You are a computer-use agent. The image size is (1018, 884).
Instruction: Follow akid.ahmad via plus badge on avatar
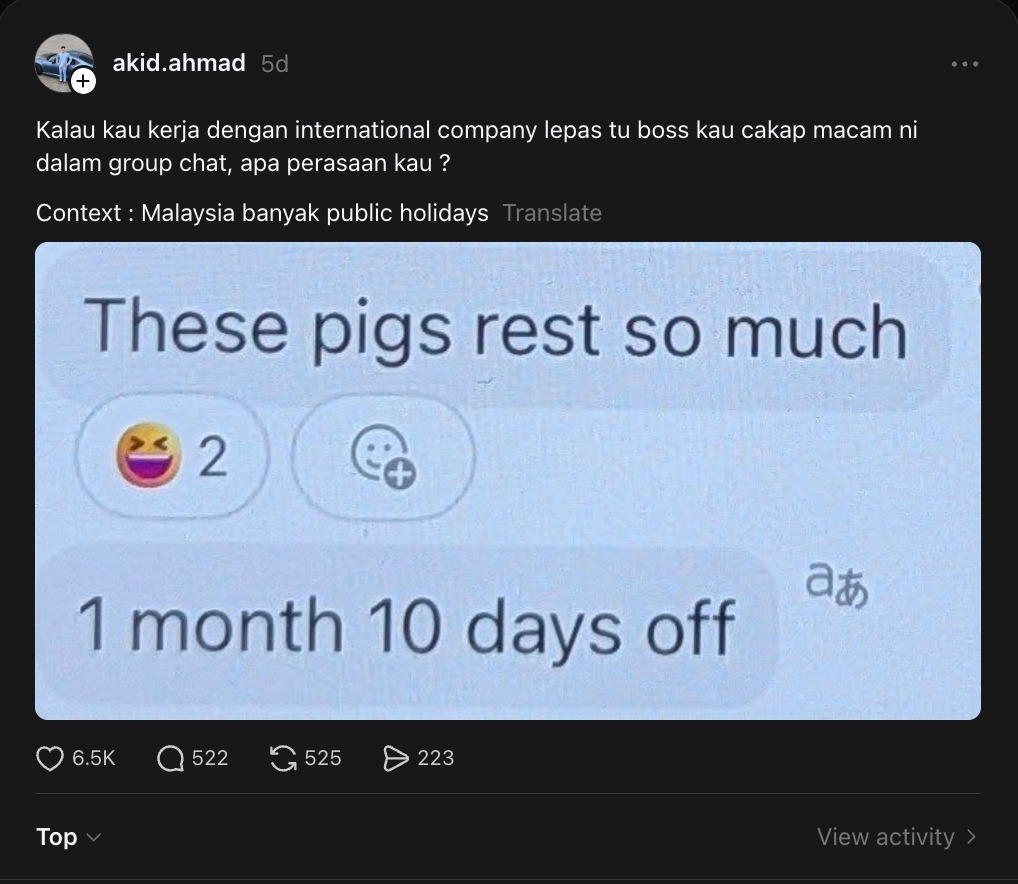tap(84, 83)
